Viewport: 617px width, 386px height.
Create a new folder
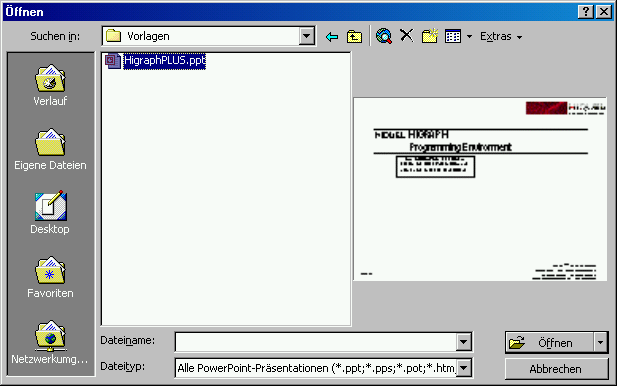(429, 36)
